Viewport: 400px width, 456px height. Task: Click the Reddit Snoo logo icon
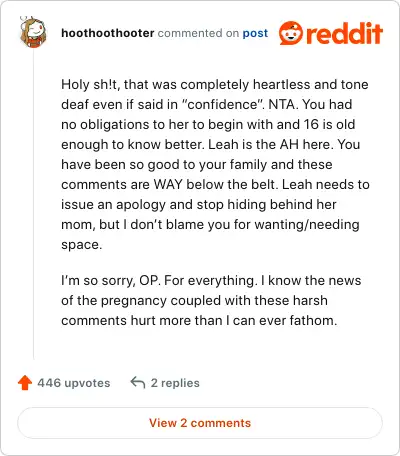291,33
